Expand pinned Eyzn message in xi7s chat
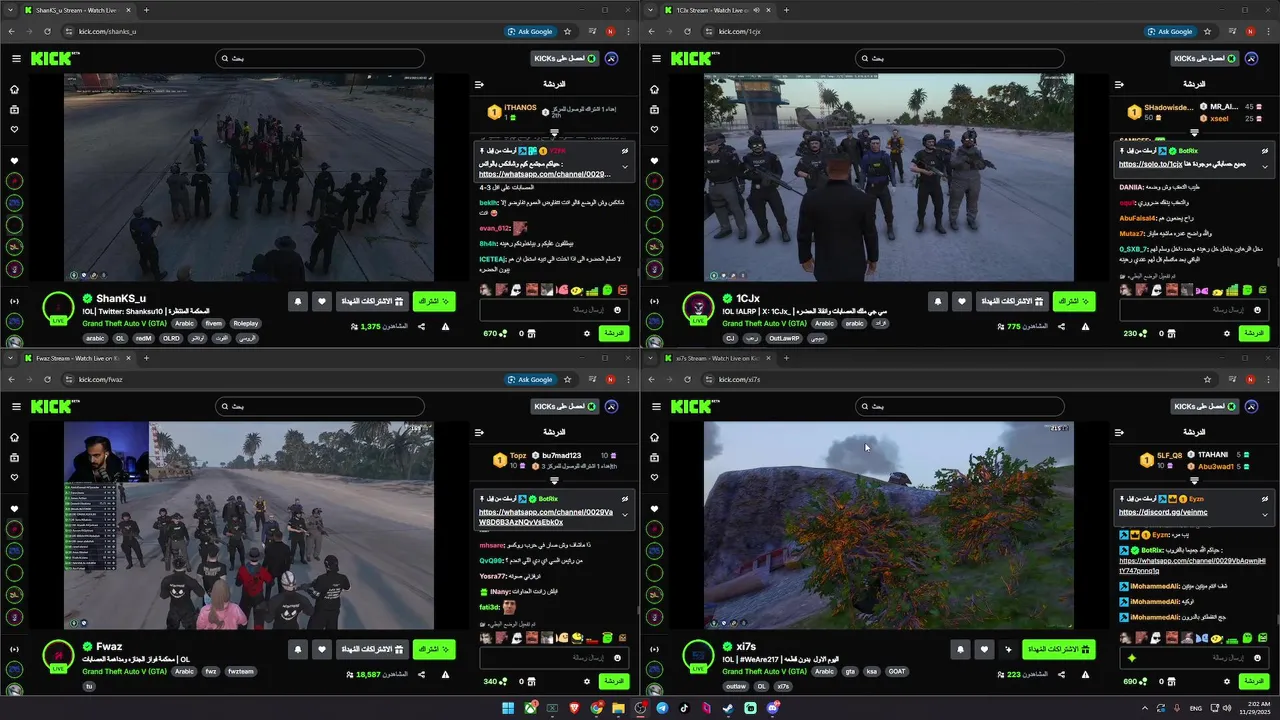The width and height of the screenshot is (1280, 720). [x=1265, y=513]
